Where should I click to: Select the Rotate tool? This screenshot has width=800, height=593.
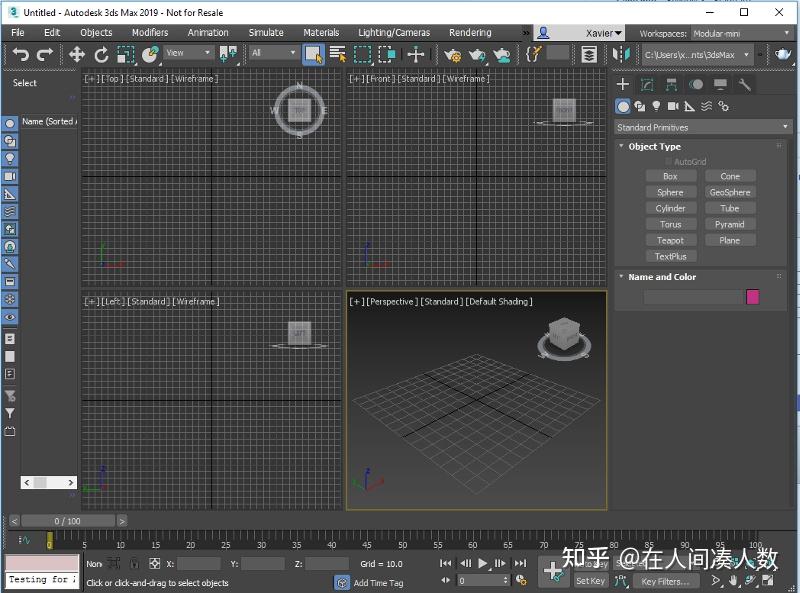(101, 54)
